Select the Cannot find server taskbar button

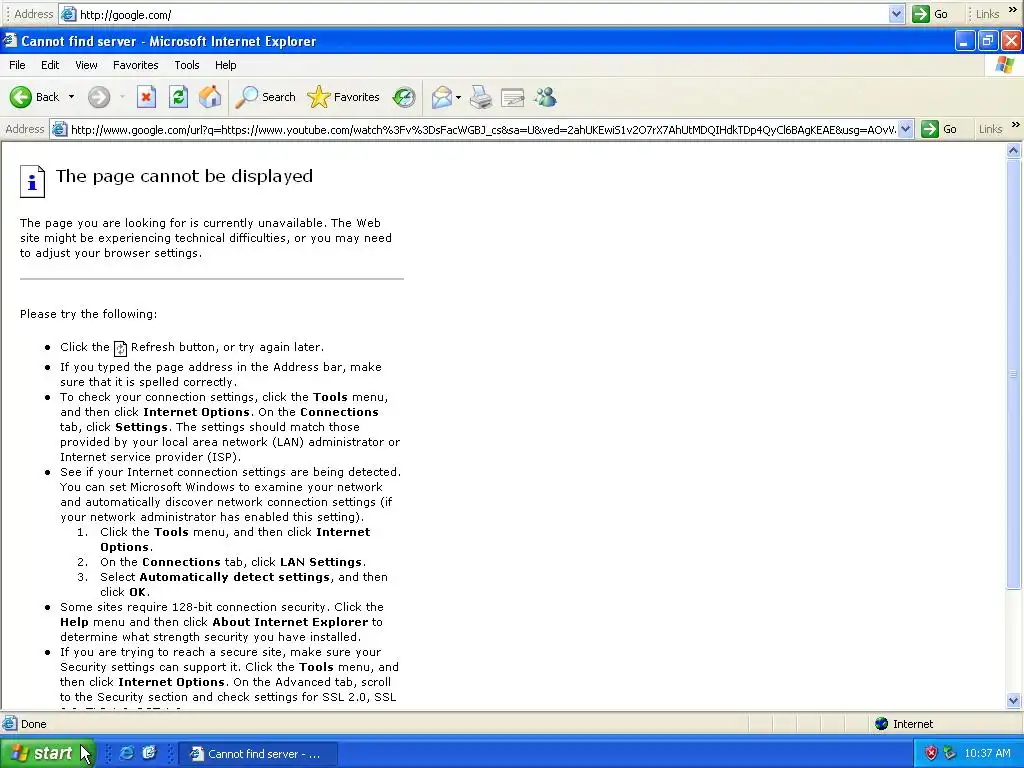258,754
